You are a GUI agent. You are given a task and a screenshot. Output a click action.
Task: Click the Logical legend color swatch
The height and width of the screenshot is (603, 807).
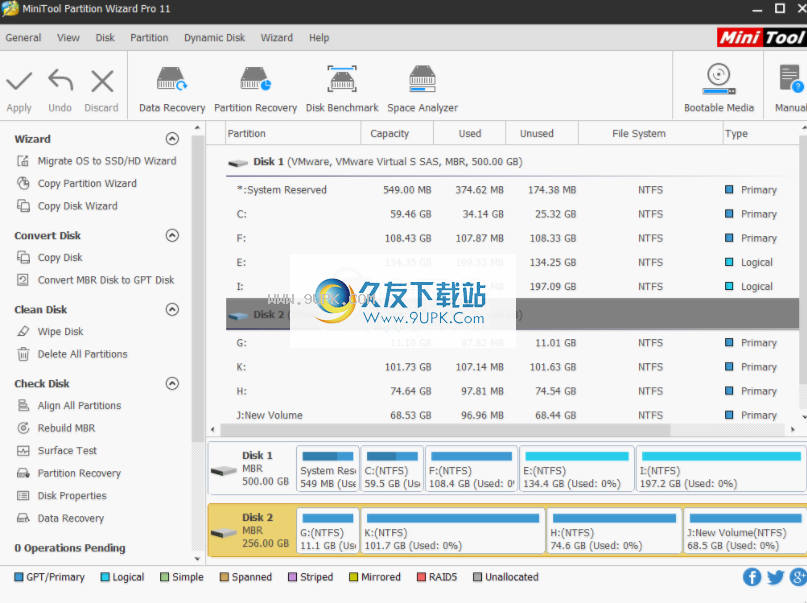coord(105,577)
